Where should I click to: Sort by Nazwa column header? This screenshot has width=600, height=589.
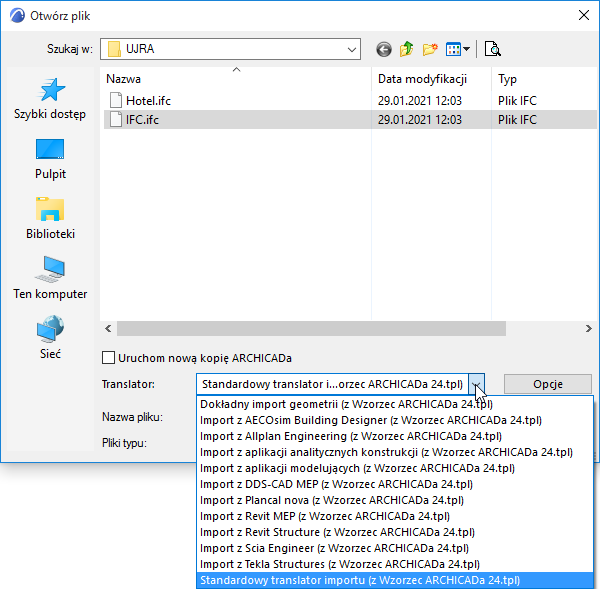236,79
